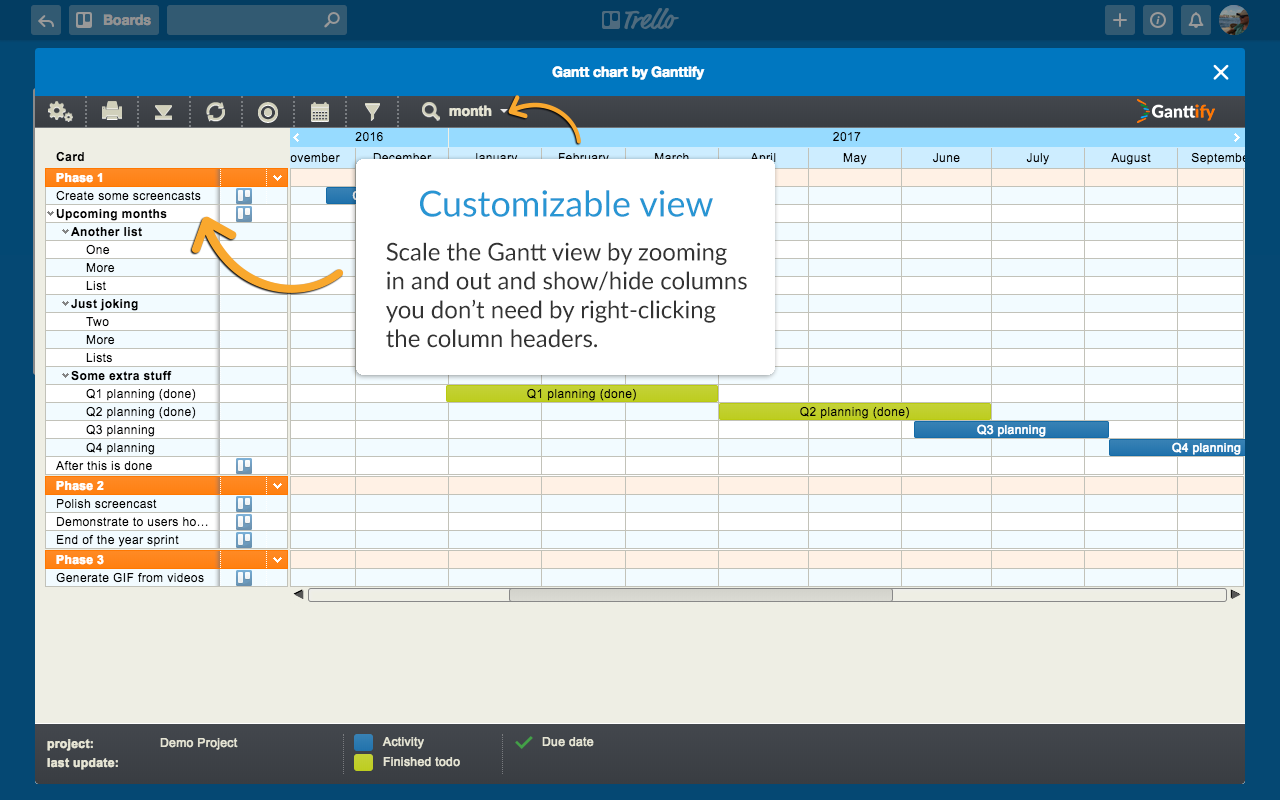Open Trello card icon for Demonstrate to users
Image resolution: width=1280 pixels, height=800 pixels.
pyautogui.click(x=244, y=522)
